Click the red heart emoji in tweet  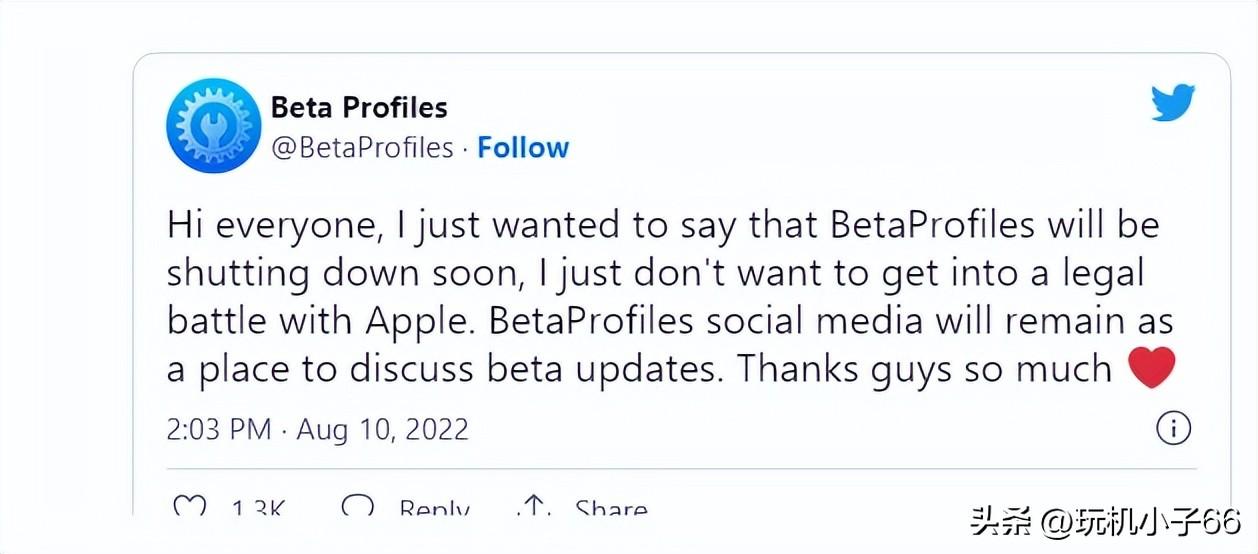(1151, 368)
